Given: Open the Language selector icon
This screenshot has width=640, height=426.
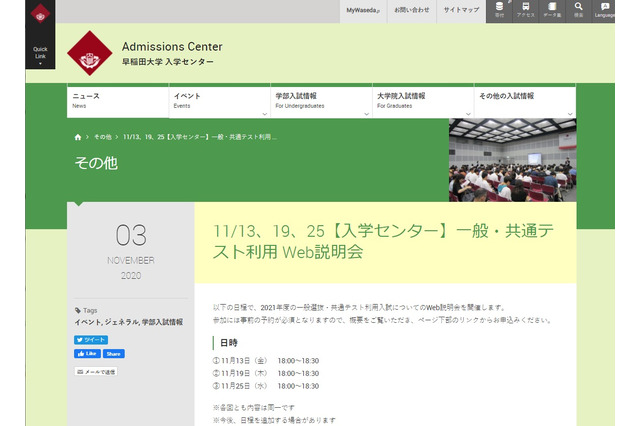Looking at the screenshot, I should point(604,10).
